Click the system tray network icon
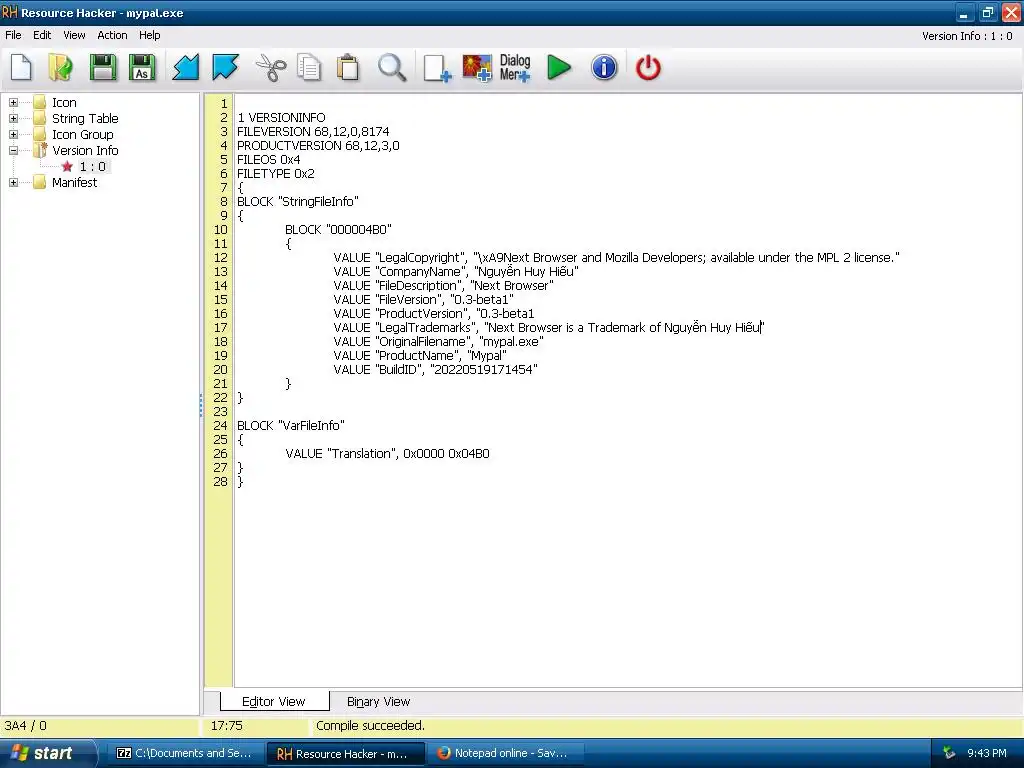Image resolution: width=1024 pixels, height=768 pixels. [x=949, y=753]
